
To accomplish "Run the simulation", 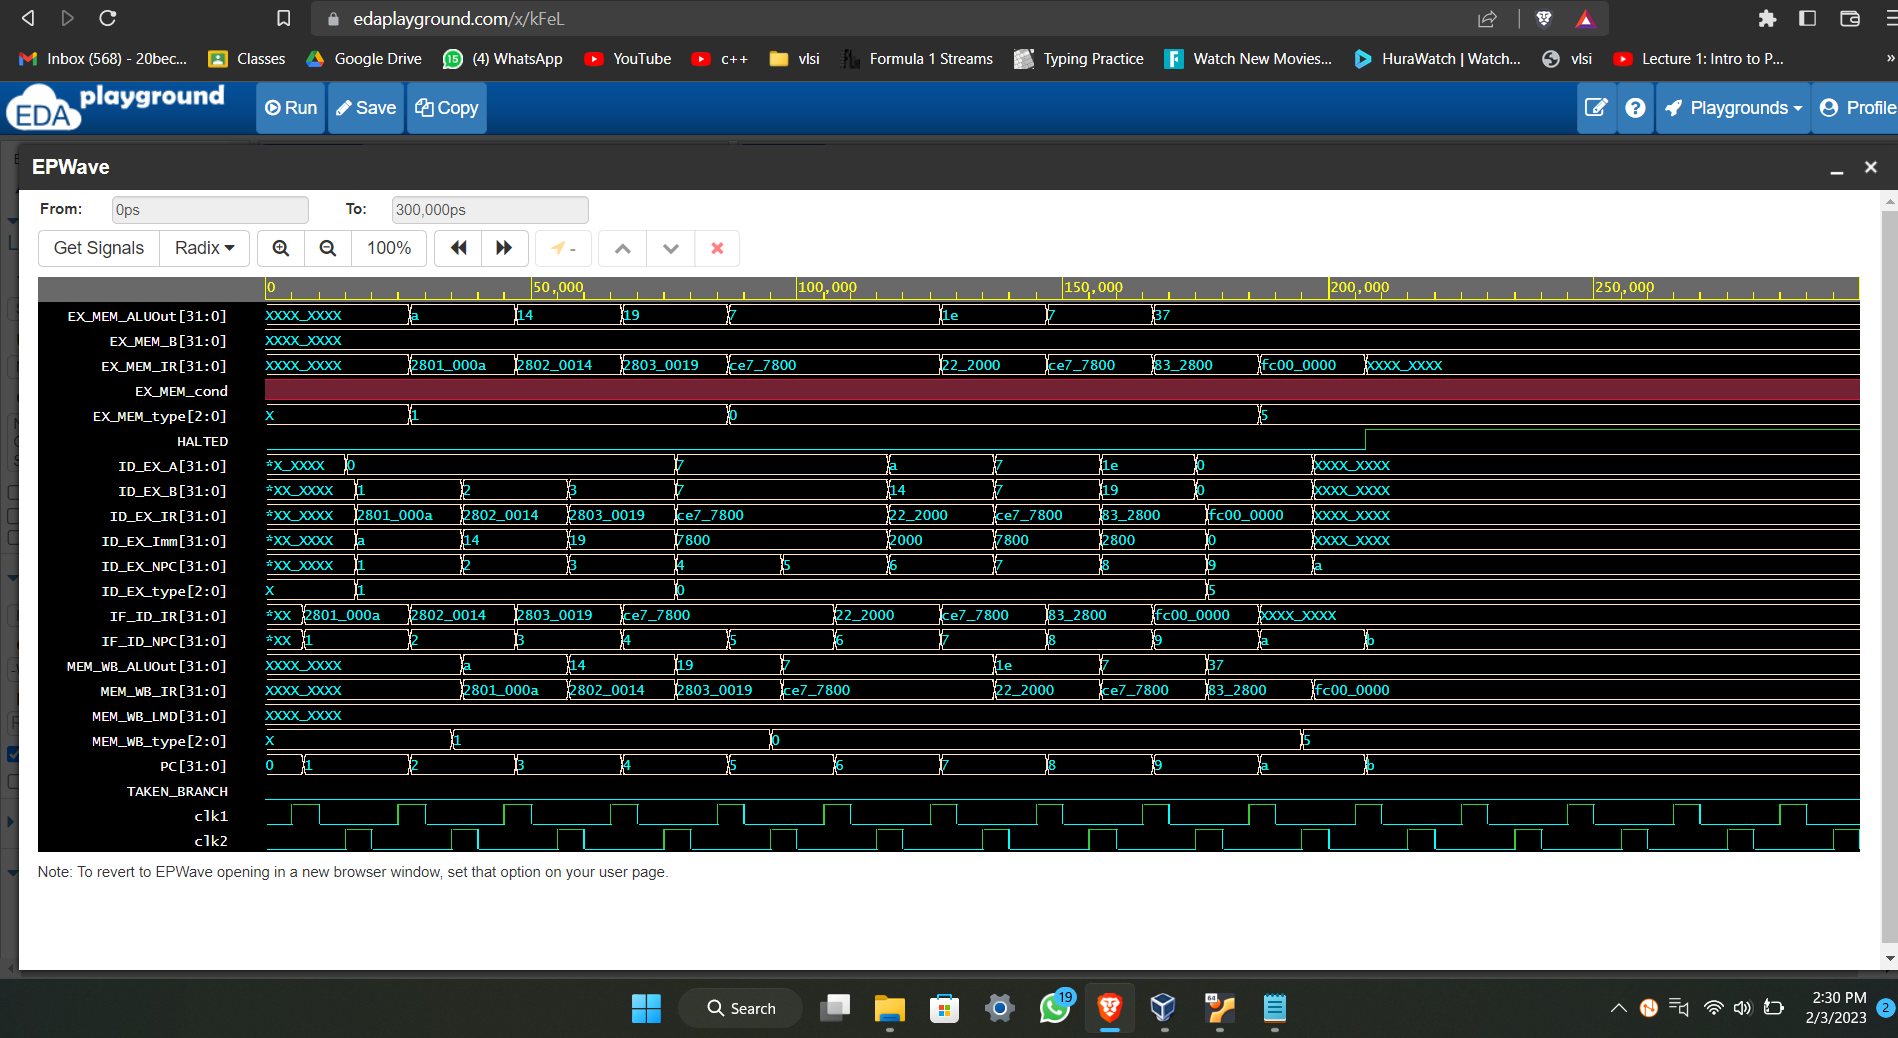I will [x=290, y=108].
